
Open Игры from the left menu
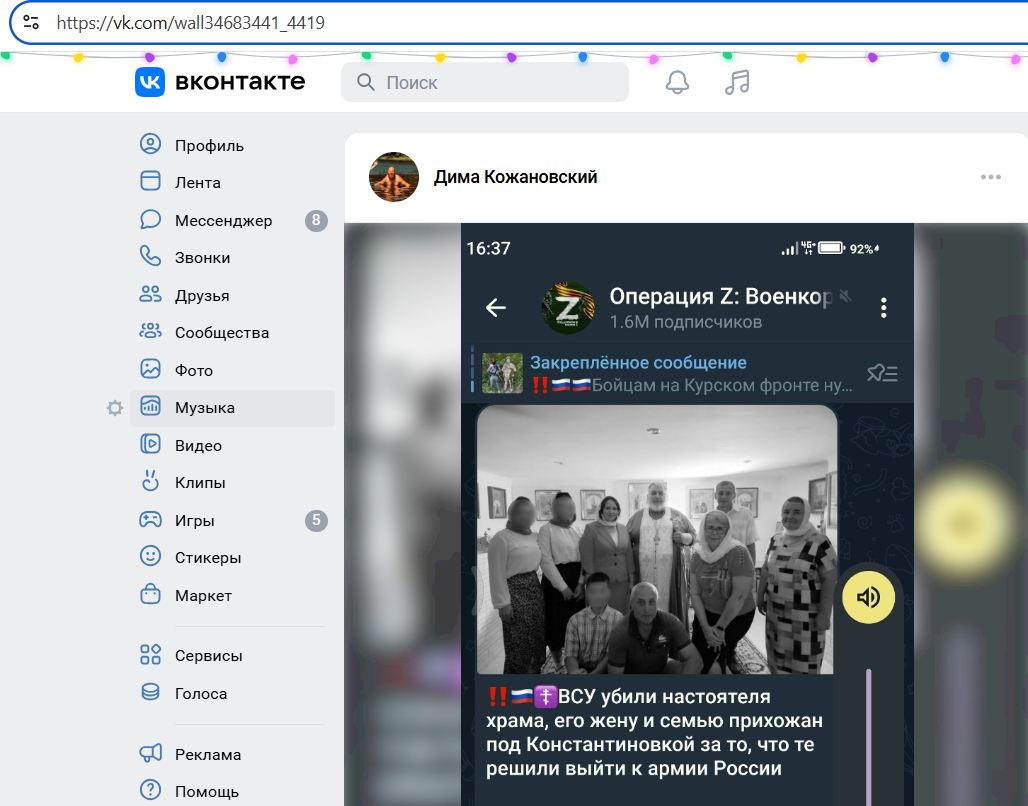point(194,521)
